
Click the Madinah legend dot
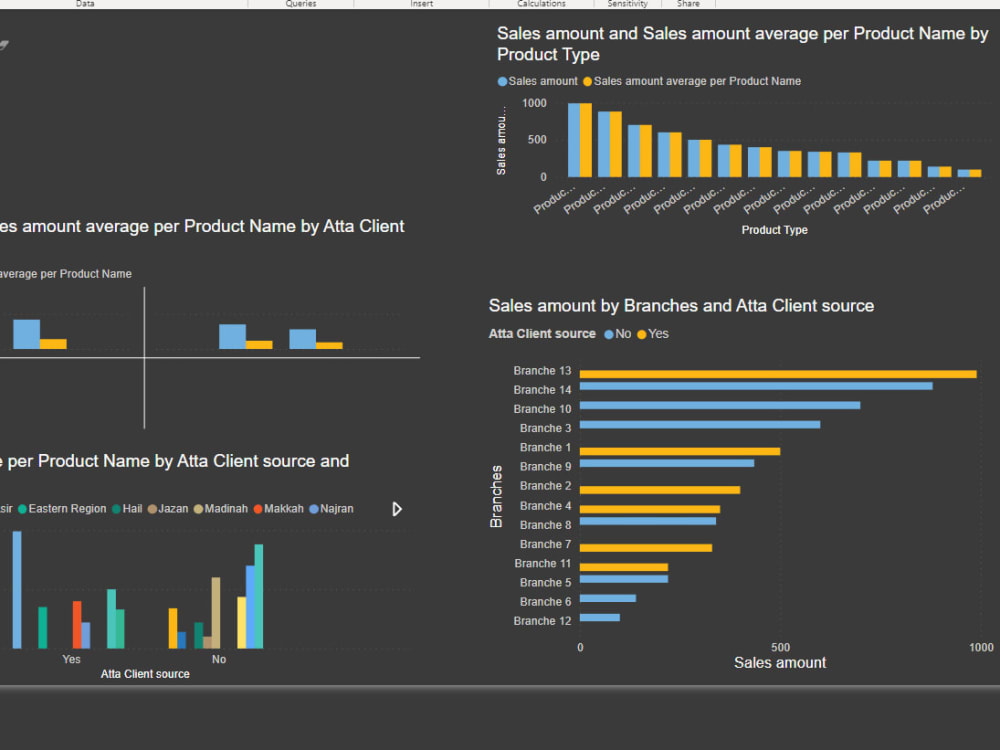pyautogui.click(x=196, y=509)
